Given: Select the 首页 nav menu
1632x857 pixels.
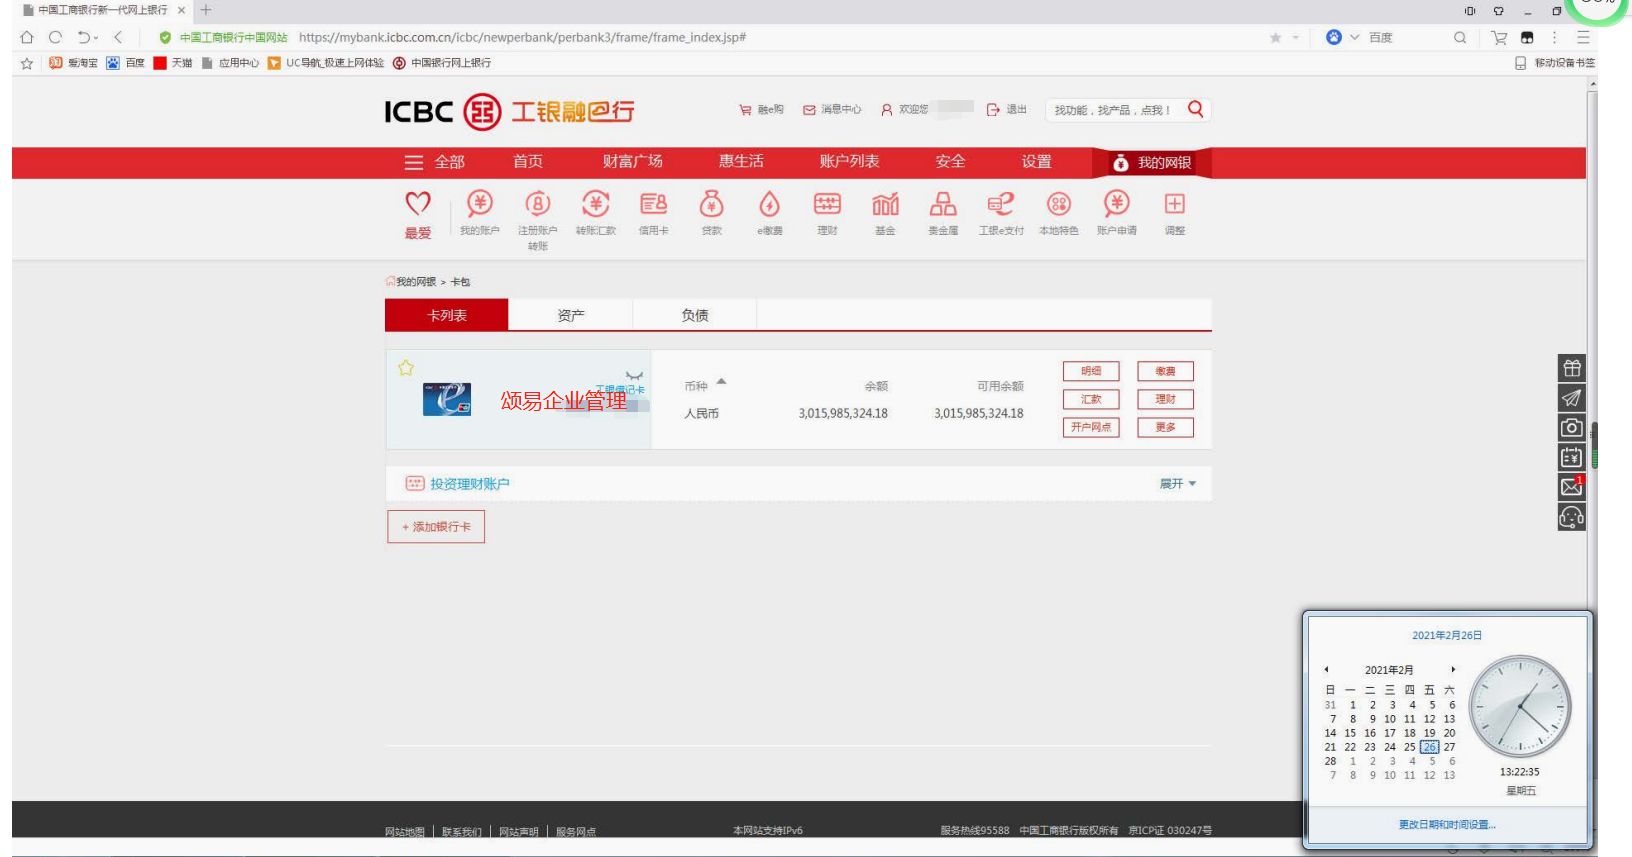Looking at the screenshot, I should pyautogui.click(x=528, y=162).
